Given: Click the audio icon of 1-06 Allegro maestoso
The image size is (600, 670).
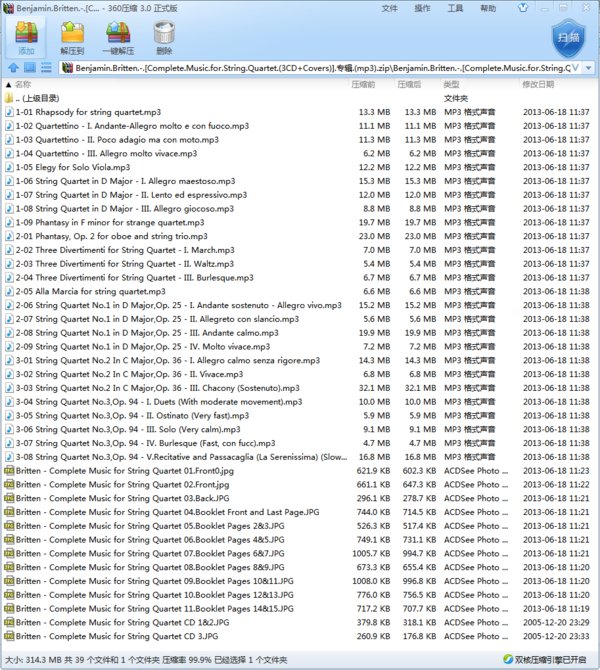Looking at the screenshot, I should tap(9, 181).
